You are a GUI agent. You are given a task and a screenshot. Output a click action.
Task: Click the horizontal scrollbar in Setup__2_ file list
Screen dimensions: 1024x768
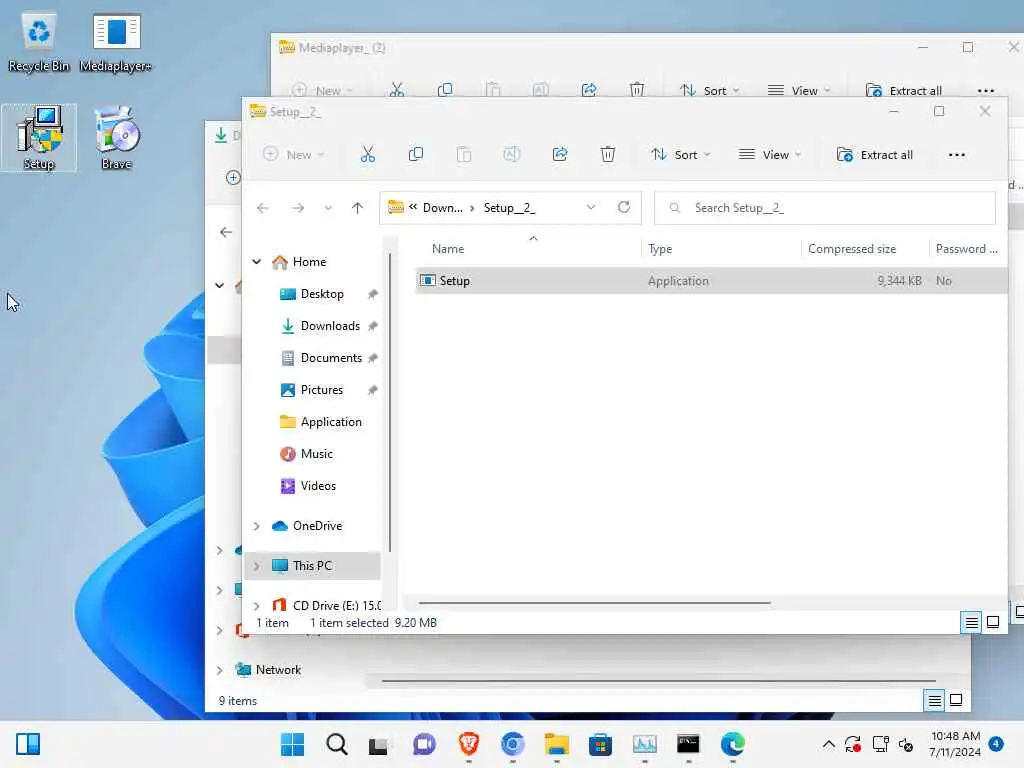[x=594, y=603]
